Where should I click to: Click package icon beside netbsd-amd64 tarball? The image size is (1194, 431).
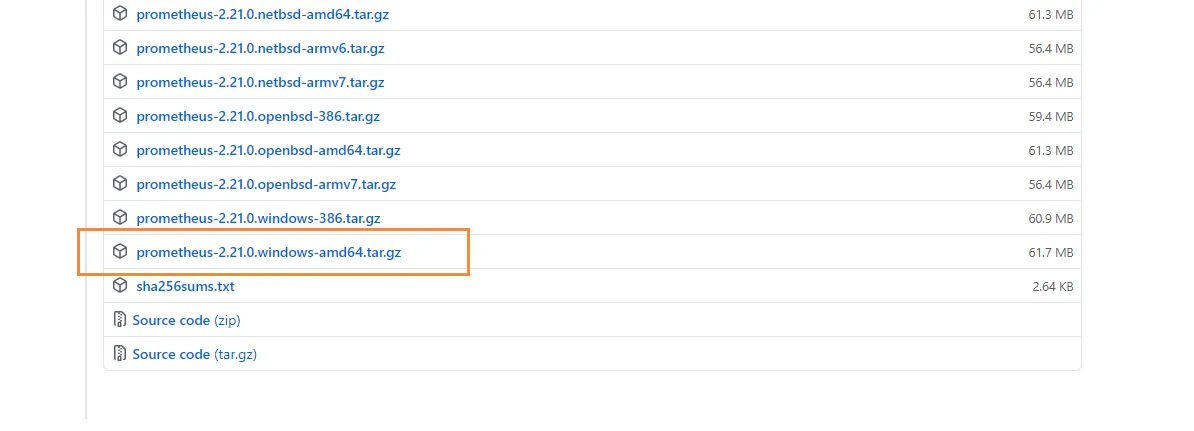[120, 14]
